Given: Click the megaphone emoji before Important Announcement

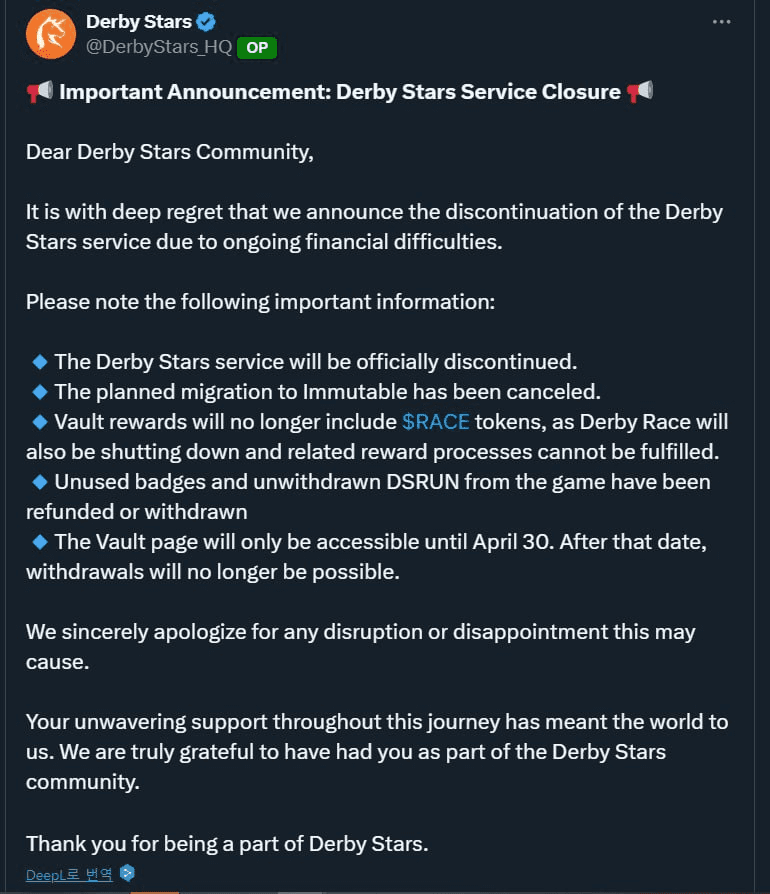Looking at the screenshot, I should [40, 91].
